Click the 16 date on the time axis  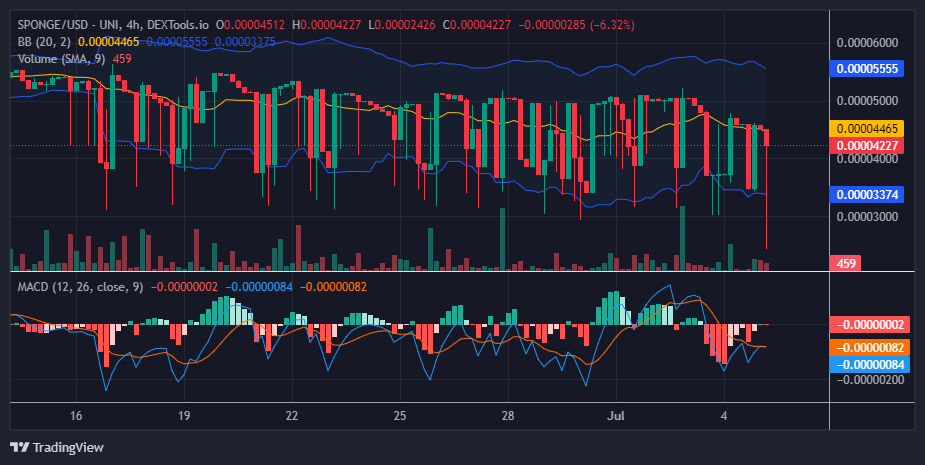point(76,415)
